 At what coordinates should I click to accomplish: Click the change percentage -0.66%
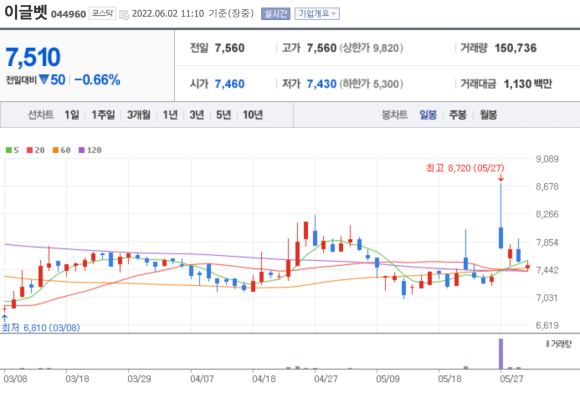(x=97, y=80)
